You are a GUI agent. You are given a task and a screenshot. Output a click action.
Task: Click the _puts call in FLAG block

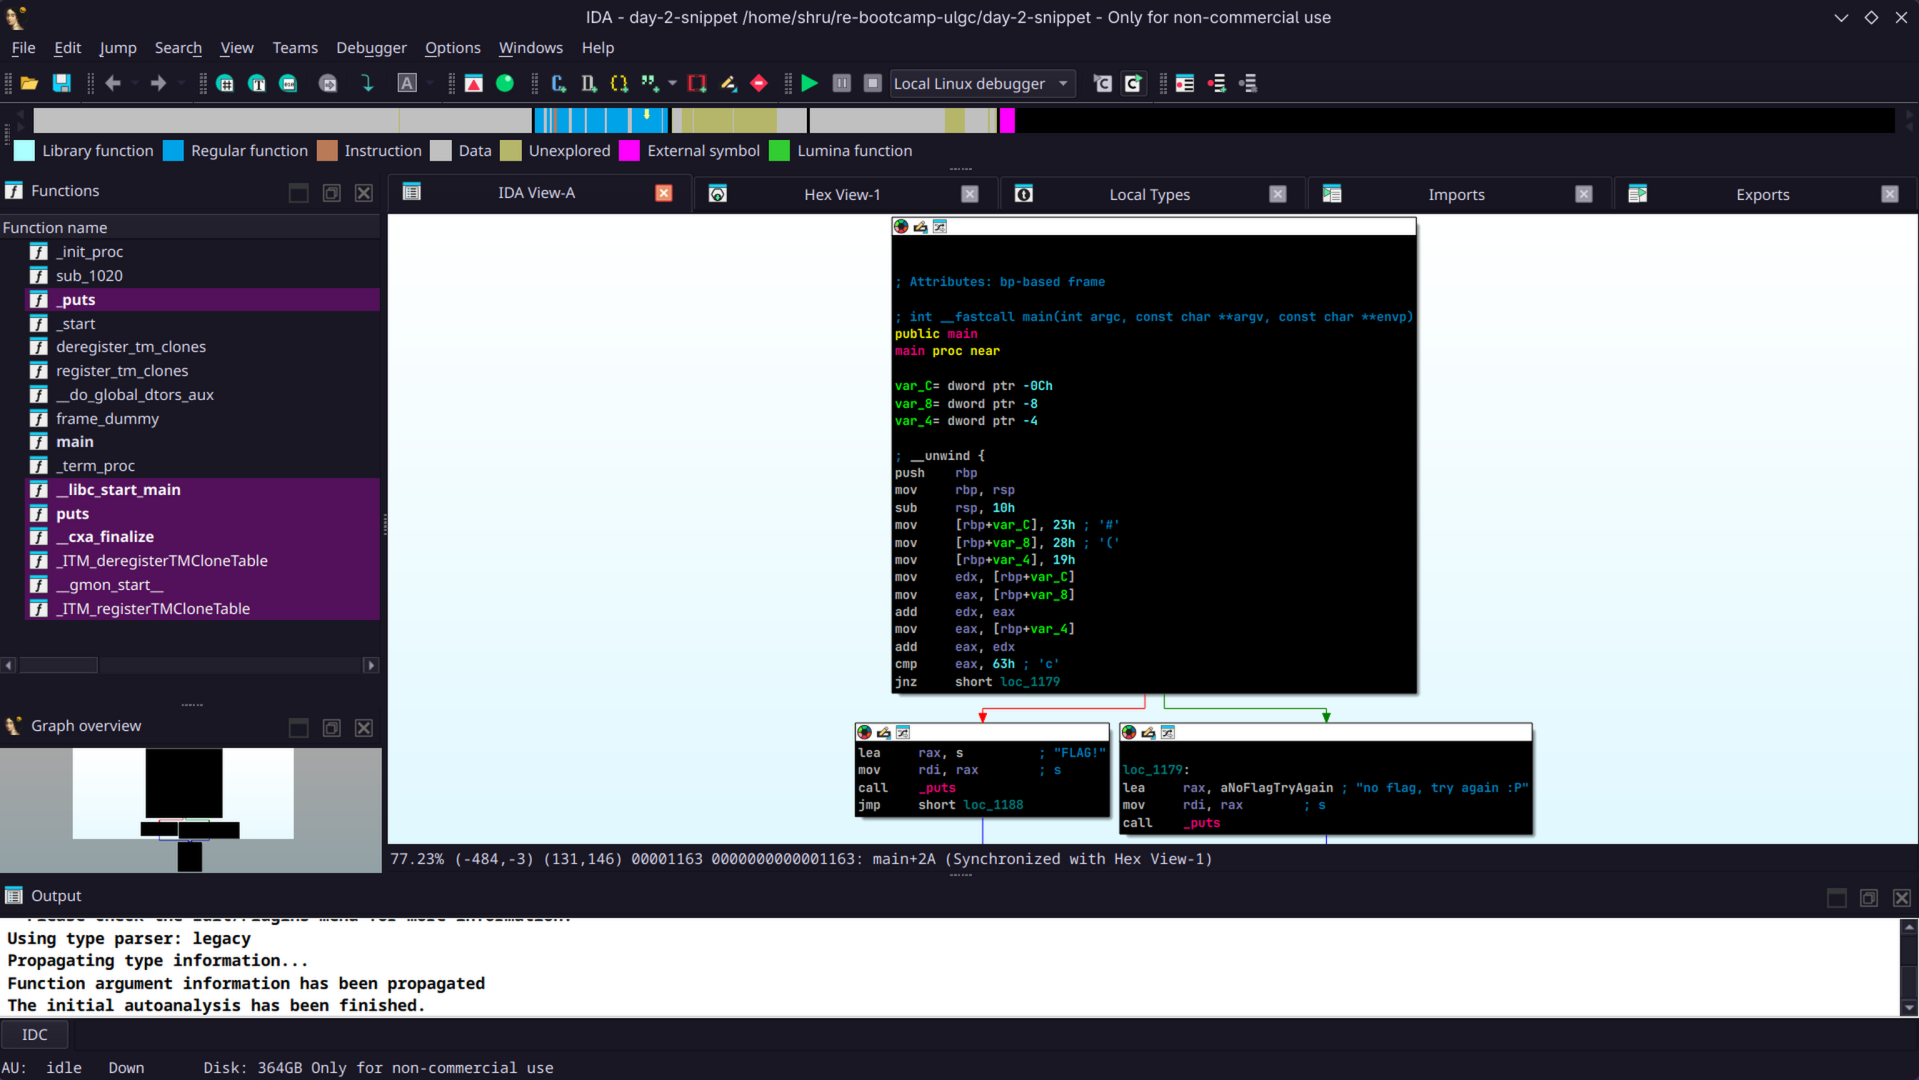click(937, 788)
